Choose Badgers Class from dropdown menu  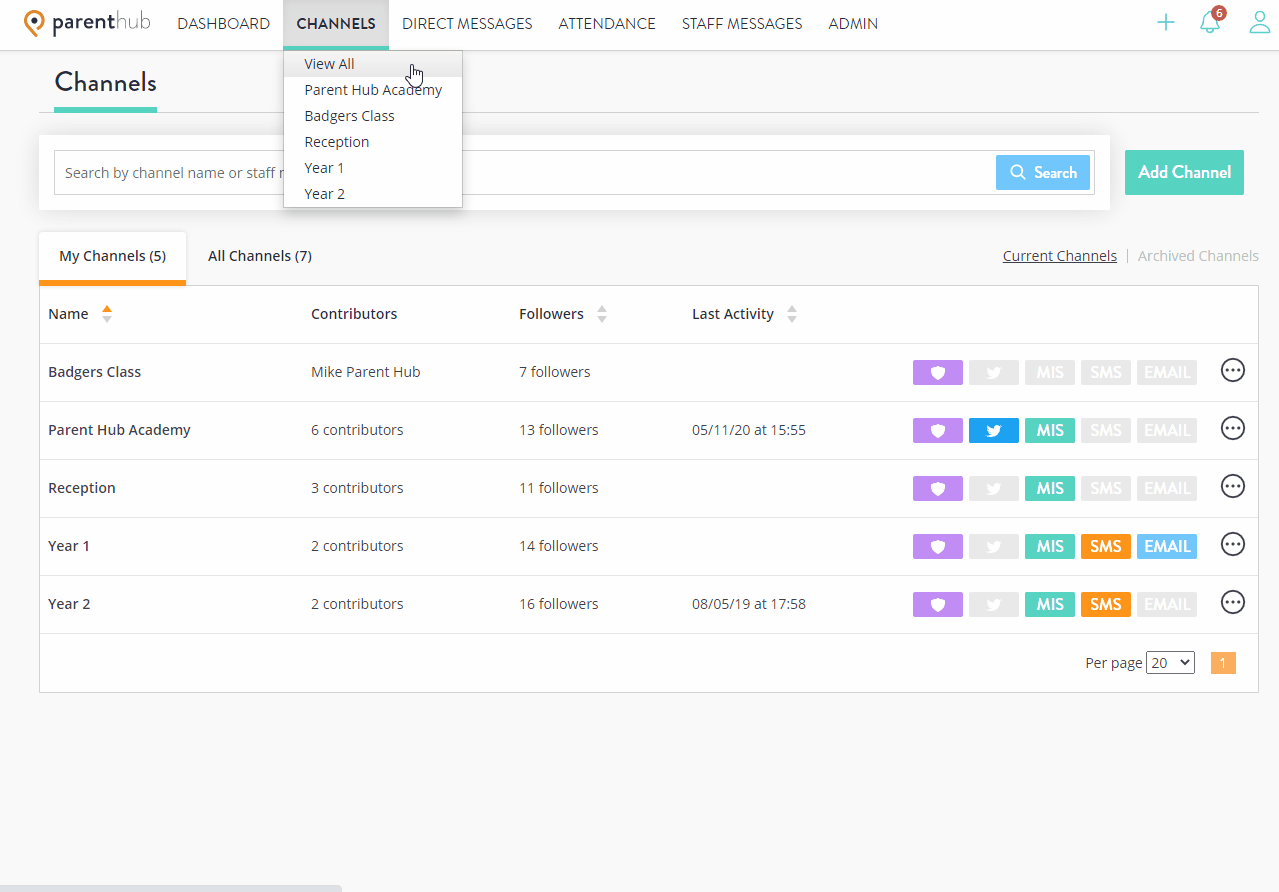point(373,116)
